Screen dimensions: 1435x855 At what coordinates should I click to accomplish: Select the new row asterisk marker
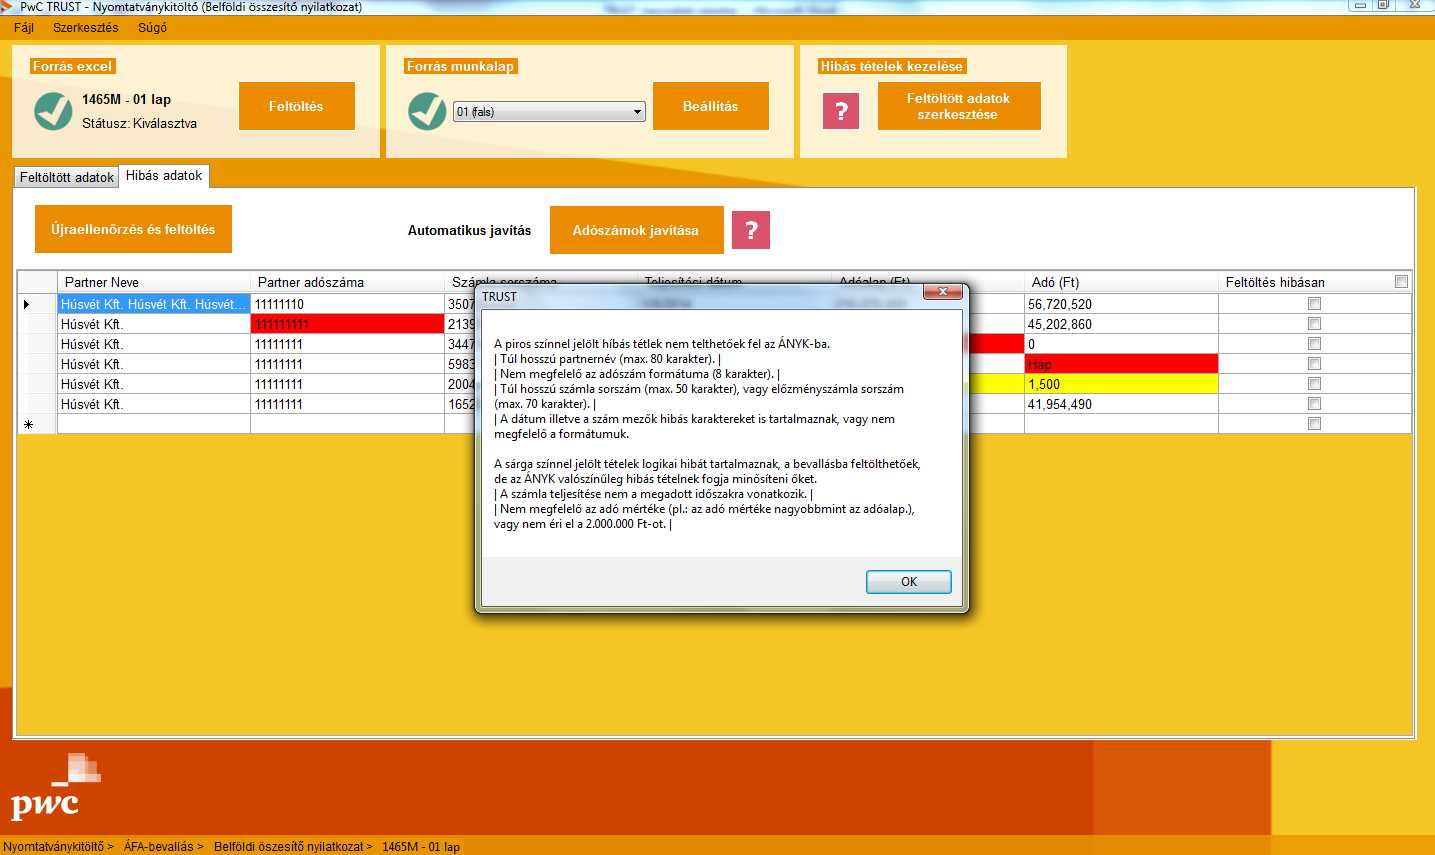[28, 424]
